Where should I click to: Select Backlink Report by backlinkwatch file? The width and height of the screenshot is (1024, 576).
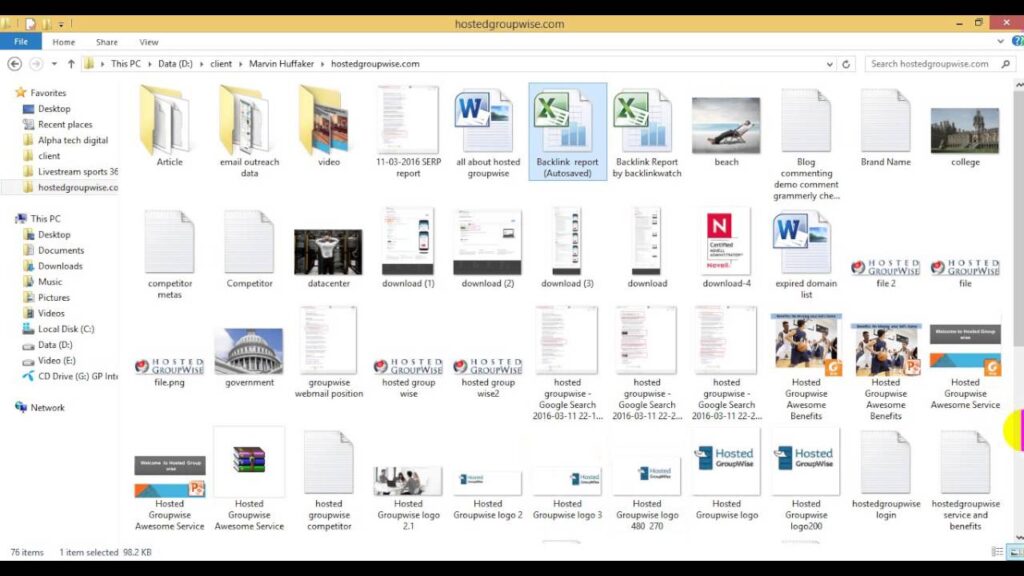click(x=647, y=132)
